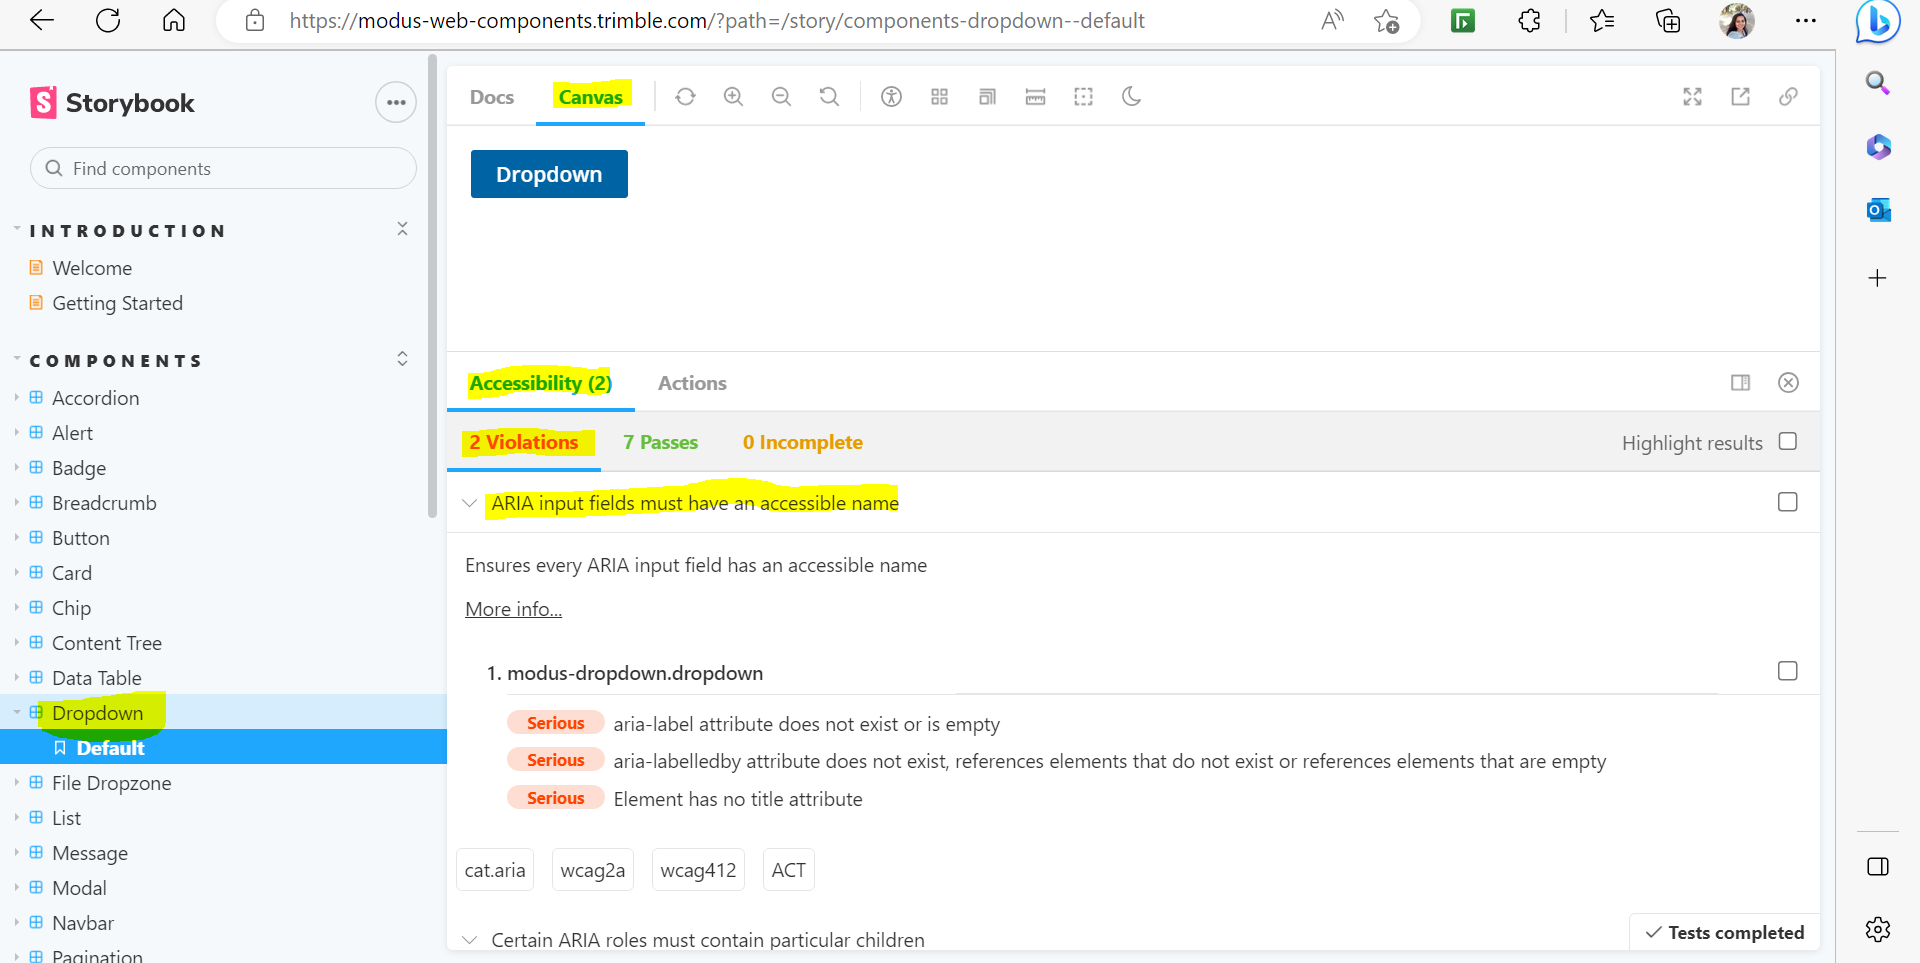Viewport: 1920px width, 963px height.
Task: Check the box next to modus-dropdown.dropdown violation
Action: (1787, 671)
